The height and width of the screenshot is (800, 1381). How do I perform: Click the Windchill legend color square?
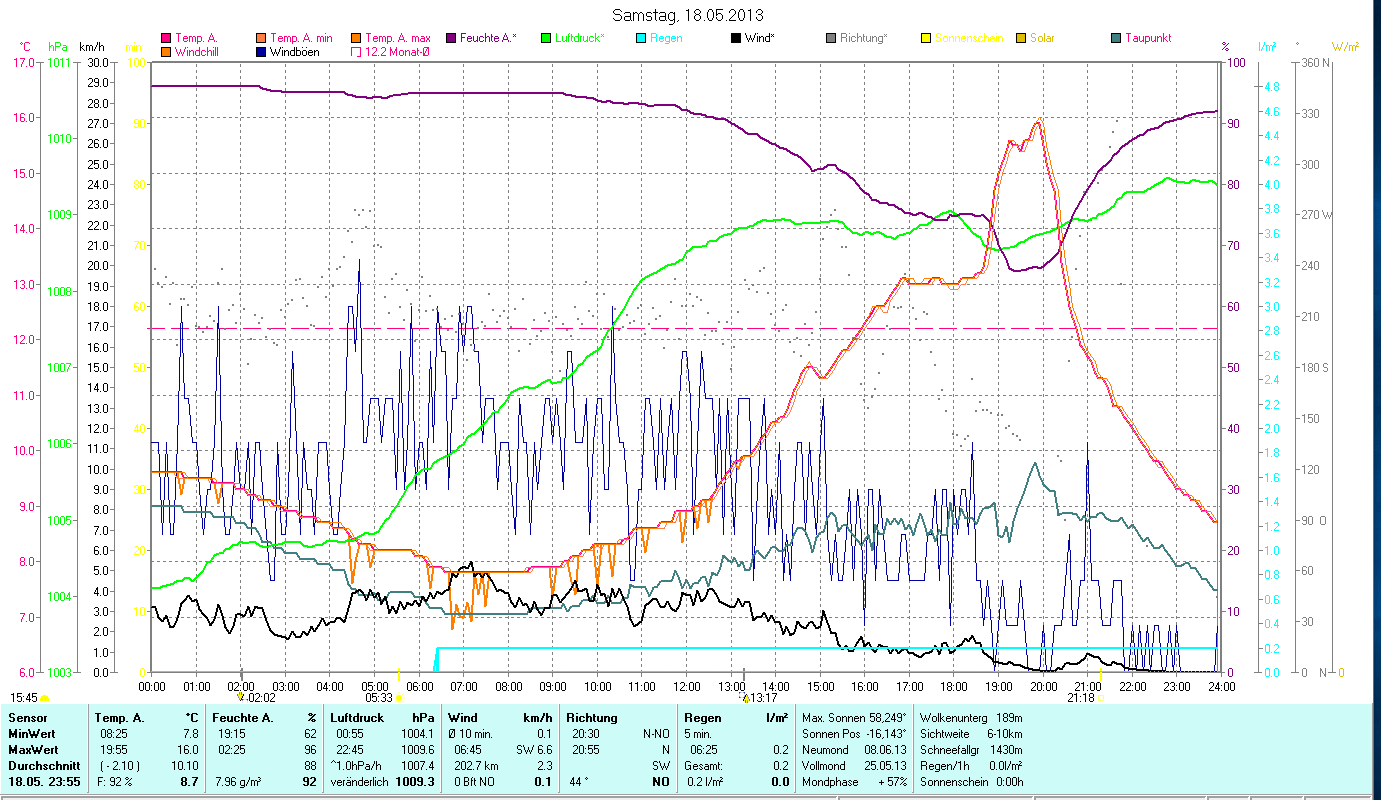[166, 51]
